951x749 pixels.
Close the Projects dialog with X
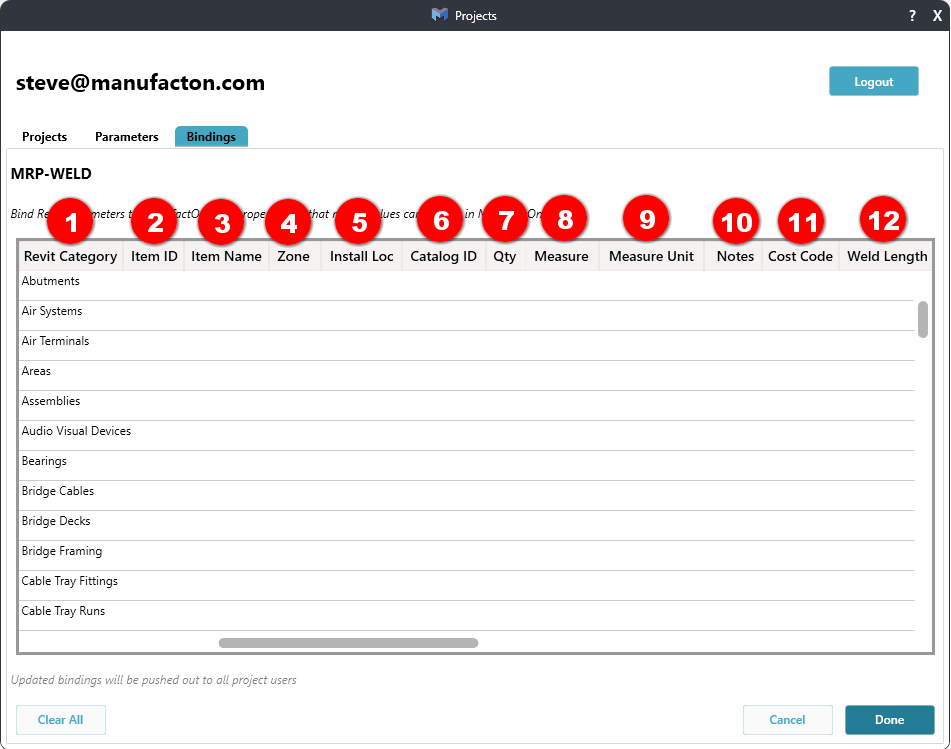pyautogui.click(x=937, y=16)
